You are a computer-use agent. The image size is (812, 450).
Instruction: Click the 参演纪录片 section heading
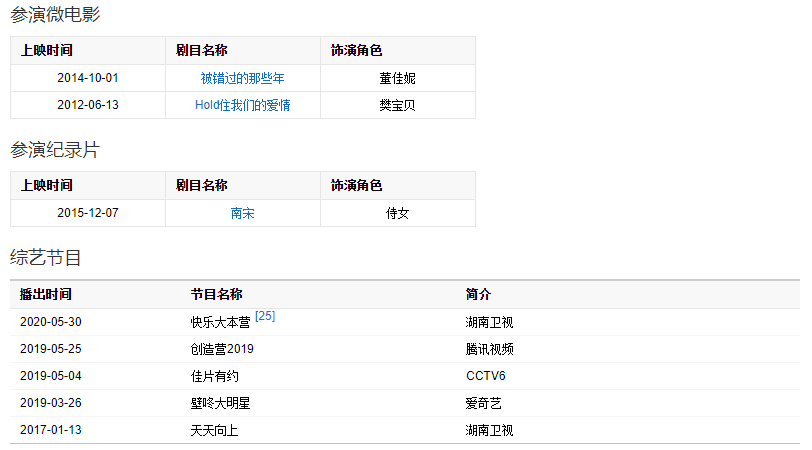pyautogui.click(x=55, y=150)
